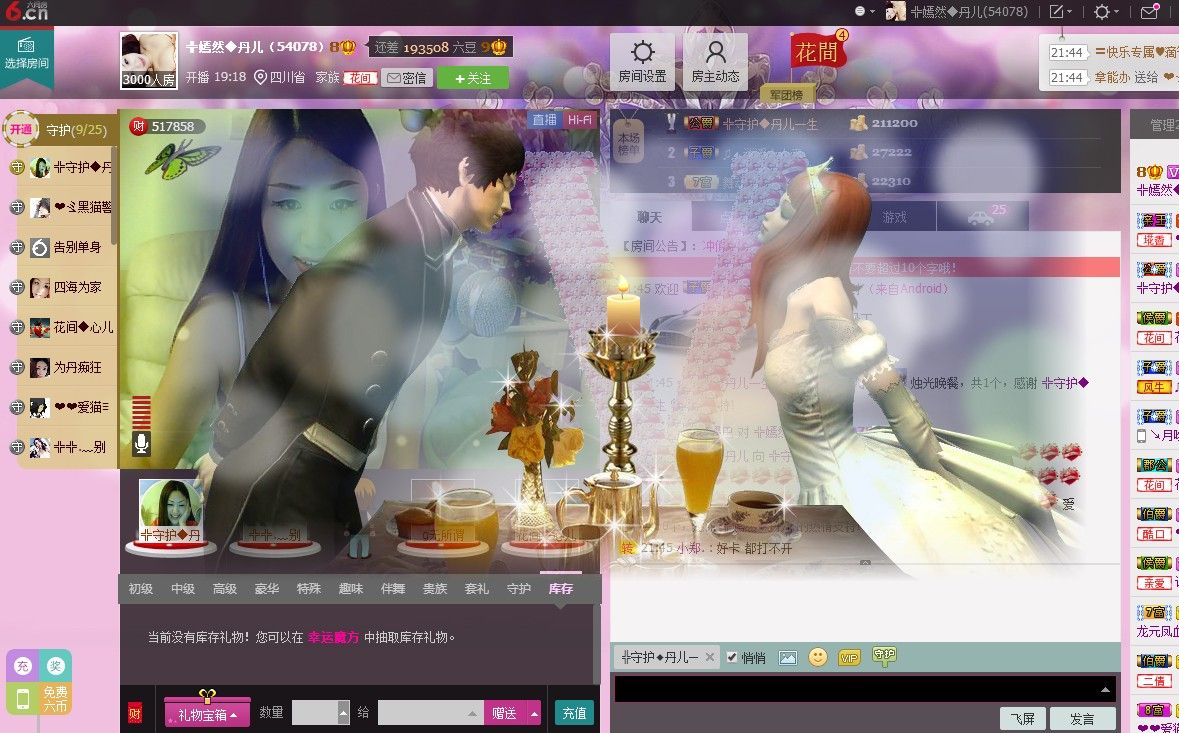1179x733 pixels.
Task: Expand the arrow beside the 赠送 button
Action: pyautogui.click(x=534, y=713)
